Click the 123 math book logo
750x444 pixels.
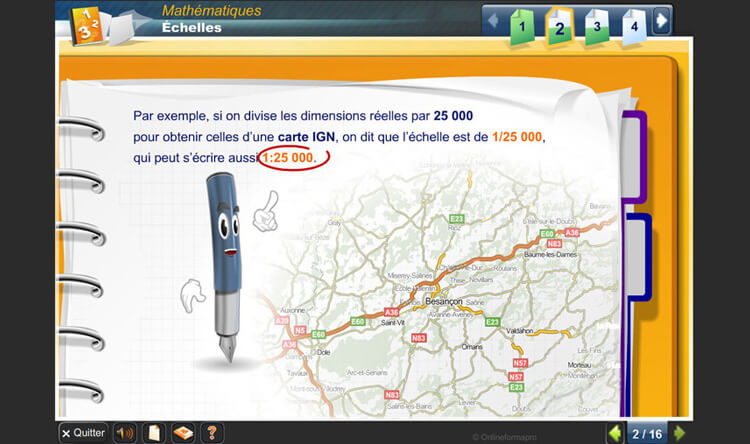pyautogui.click(x=87, y=25)
